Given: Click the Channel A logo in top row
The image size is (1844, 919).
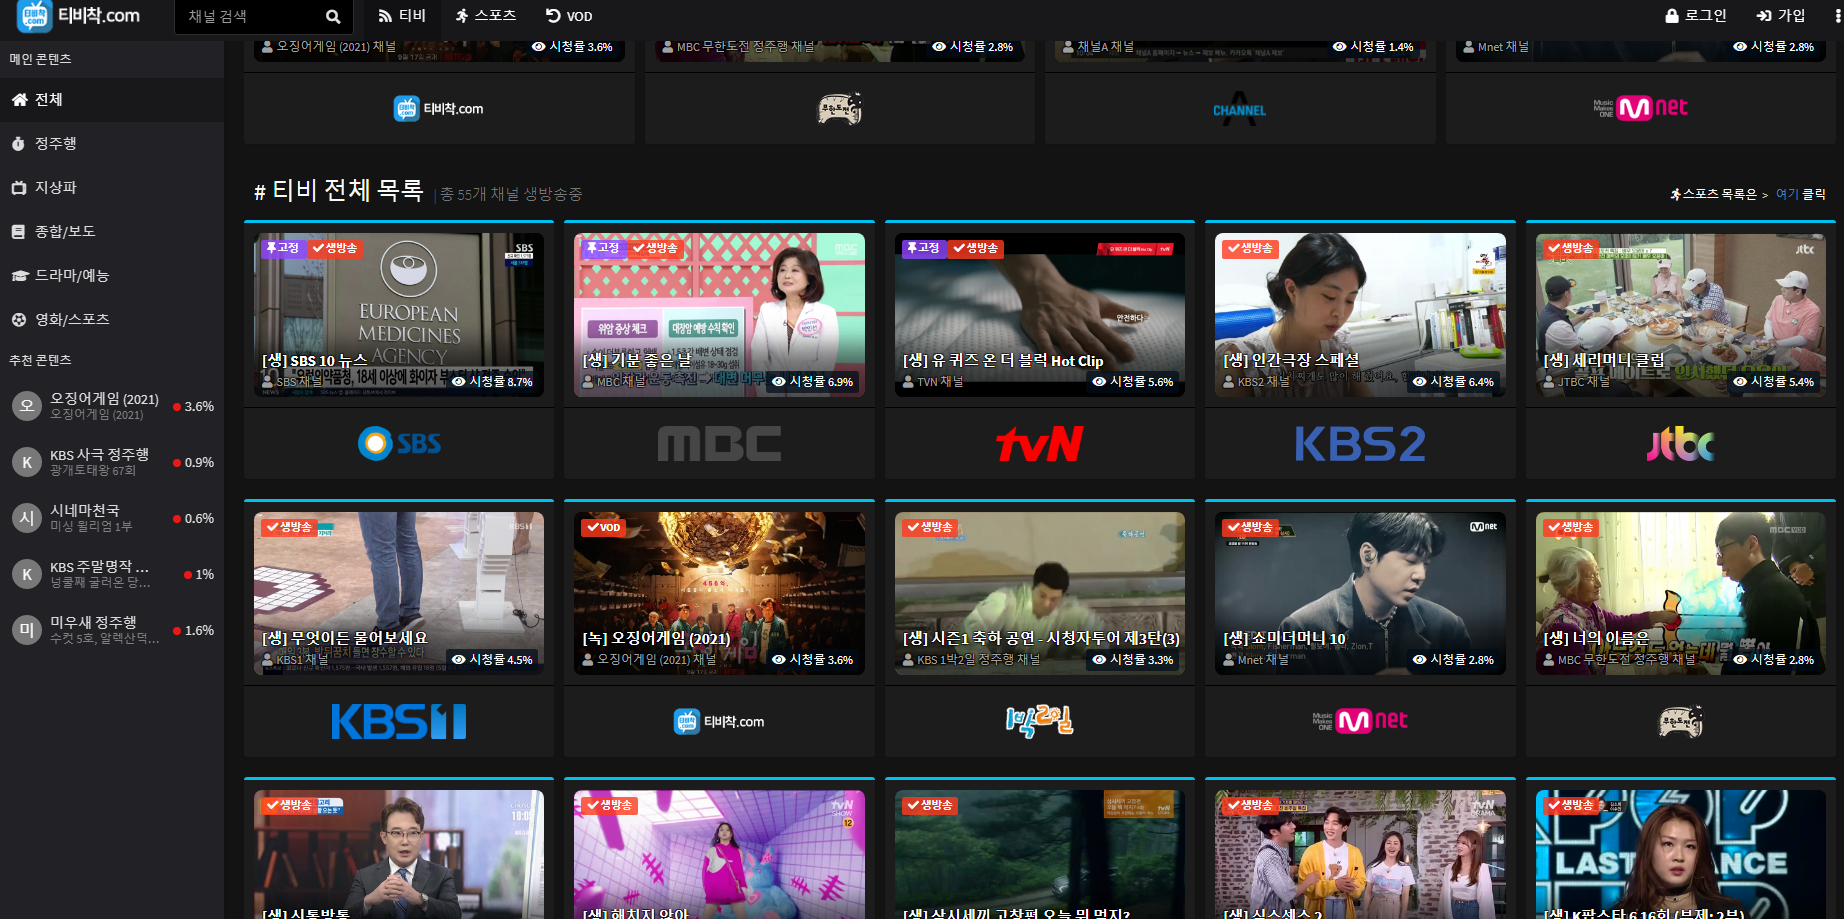Looking at the screenshot, I should pos(1239,108).
